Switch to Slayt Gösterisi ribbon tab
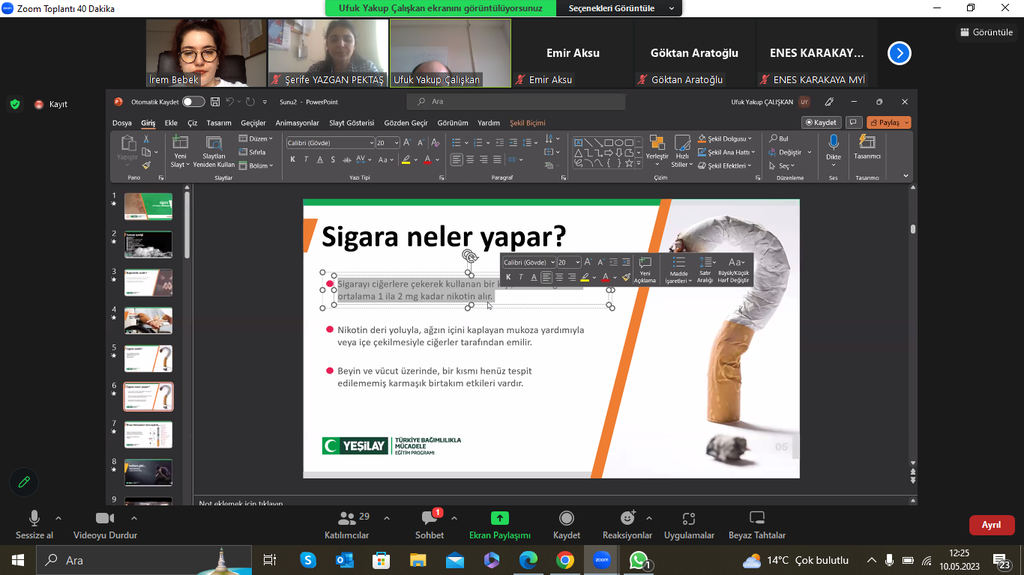 coord(351,123)
